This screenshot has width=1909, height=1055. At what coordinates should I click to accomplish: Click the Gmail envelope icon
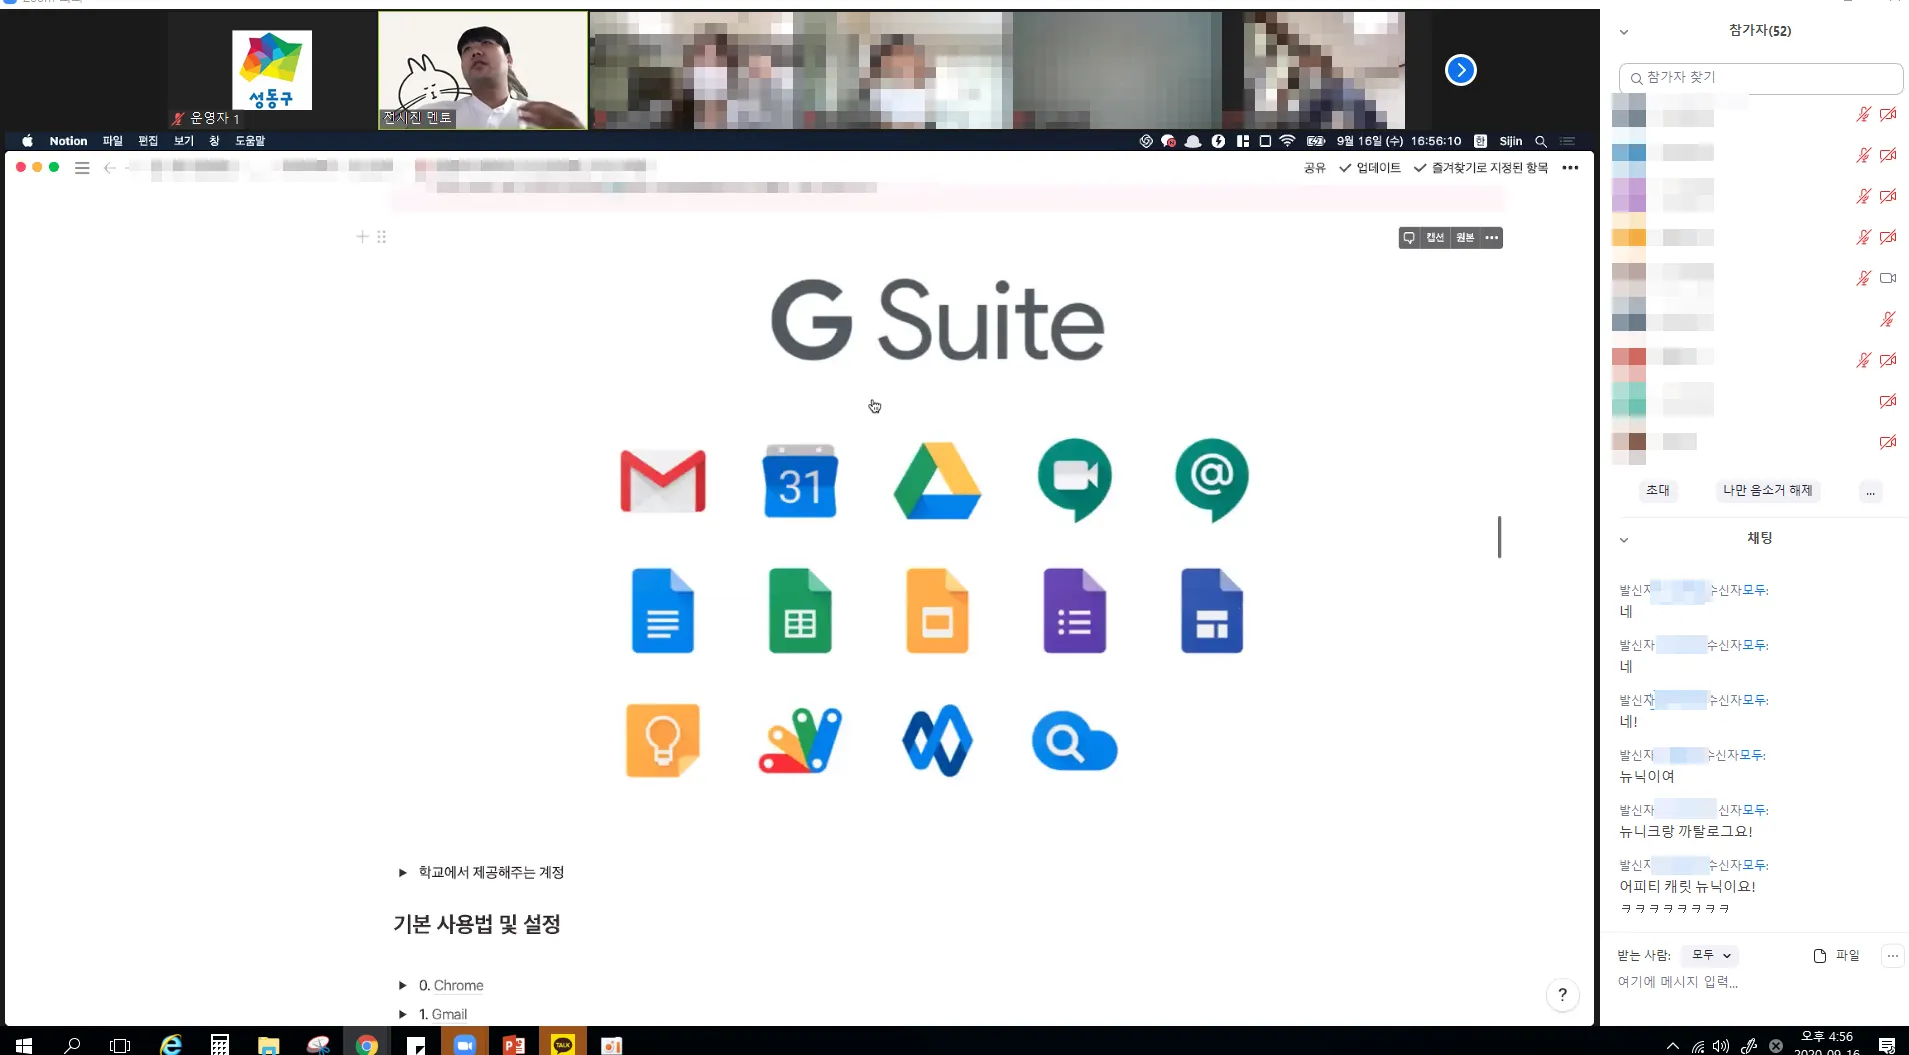[663, 481]
